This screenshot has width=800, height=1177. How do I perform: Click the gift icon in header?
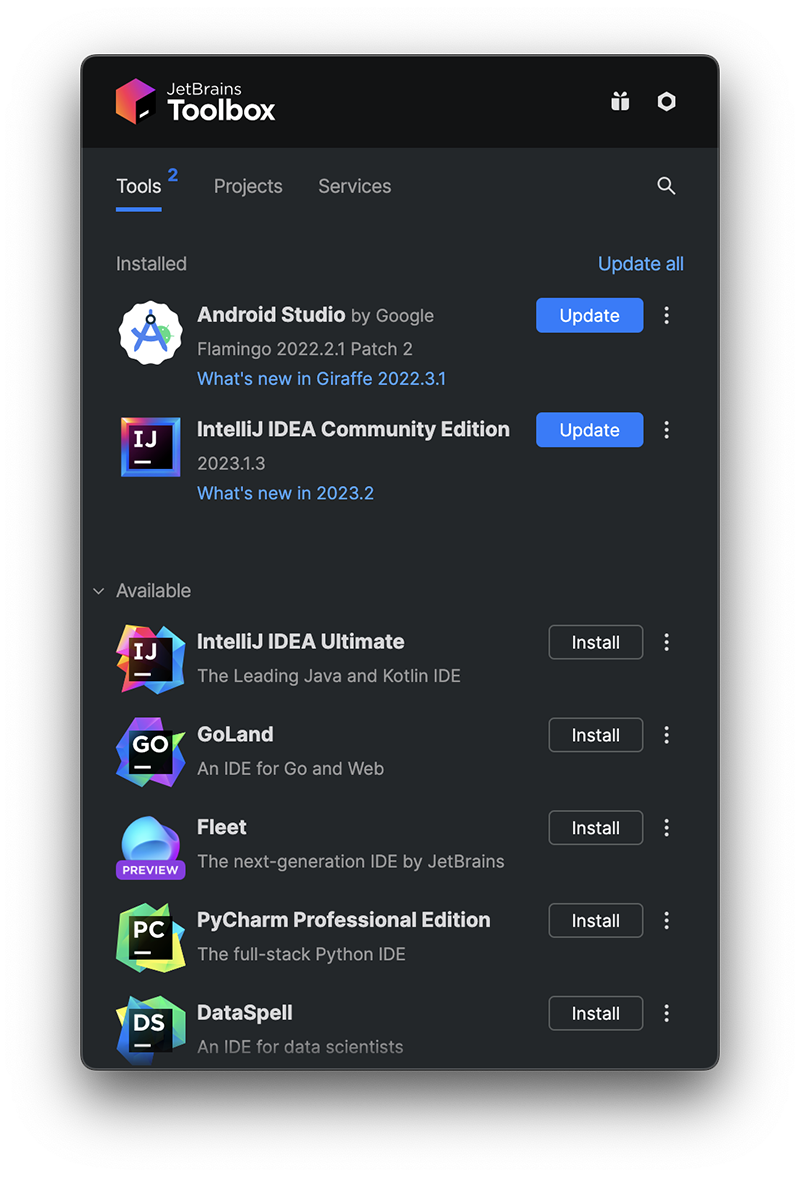(620, 101)
